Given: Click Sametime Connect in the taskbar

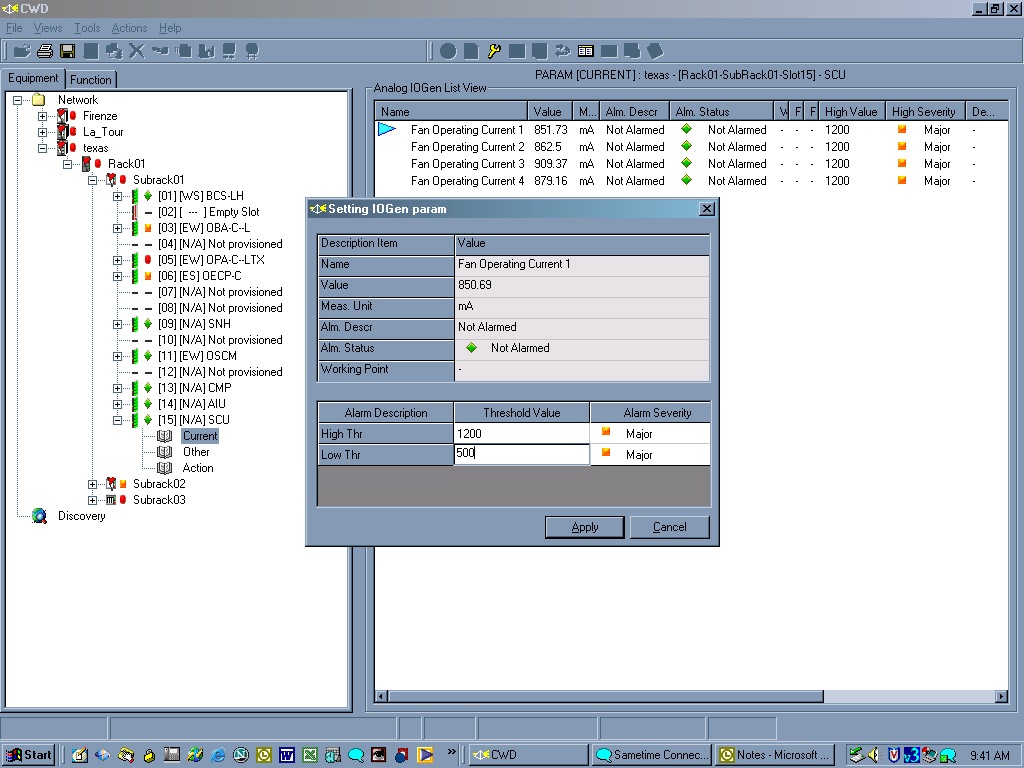Looking at the screenshot, I should 653,755.
